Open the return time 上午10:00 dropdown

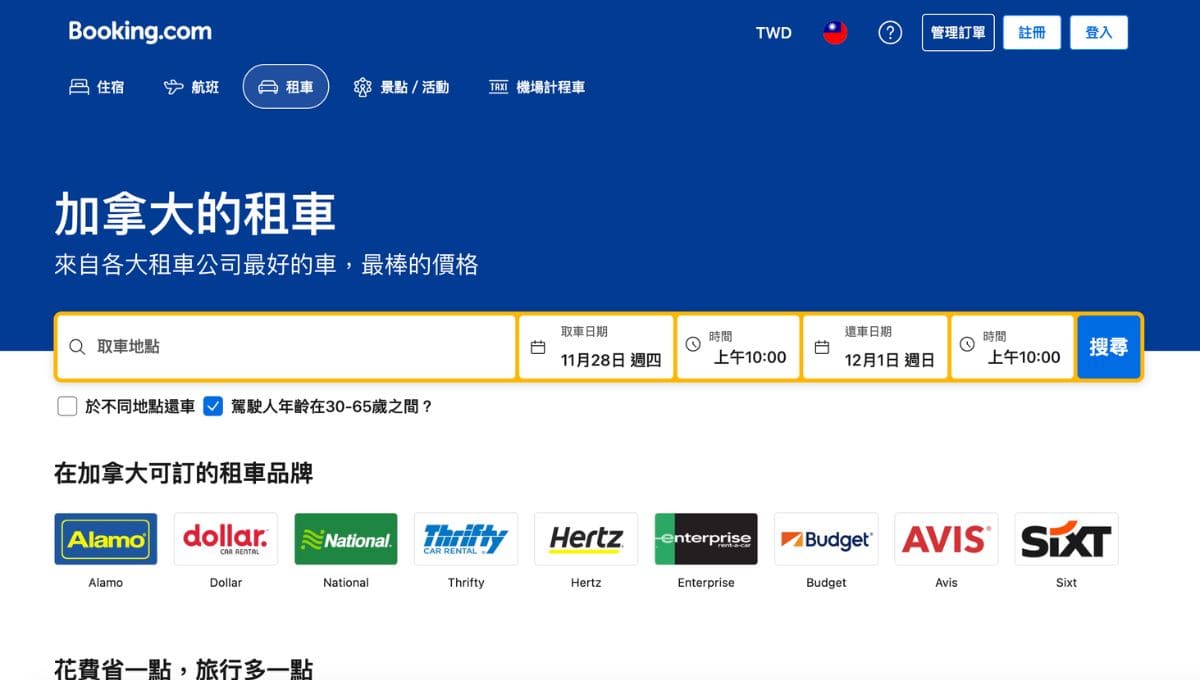pyautogui.click(x=1012, y=347)
